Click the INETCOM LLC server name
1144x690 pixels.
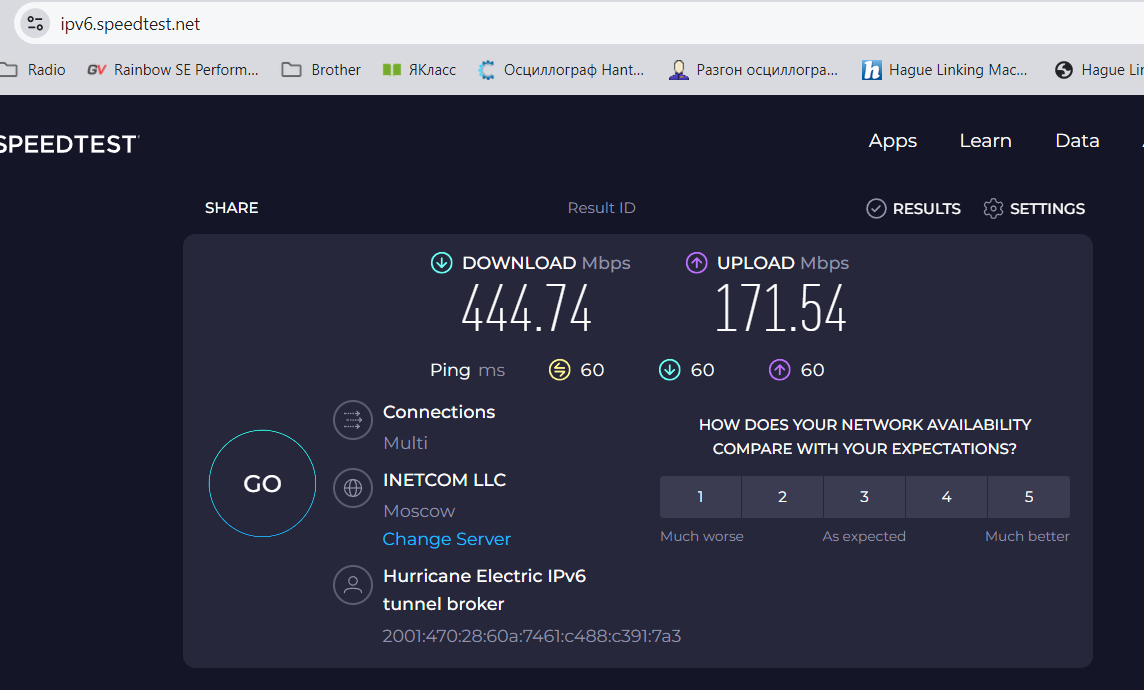444,480
